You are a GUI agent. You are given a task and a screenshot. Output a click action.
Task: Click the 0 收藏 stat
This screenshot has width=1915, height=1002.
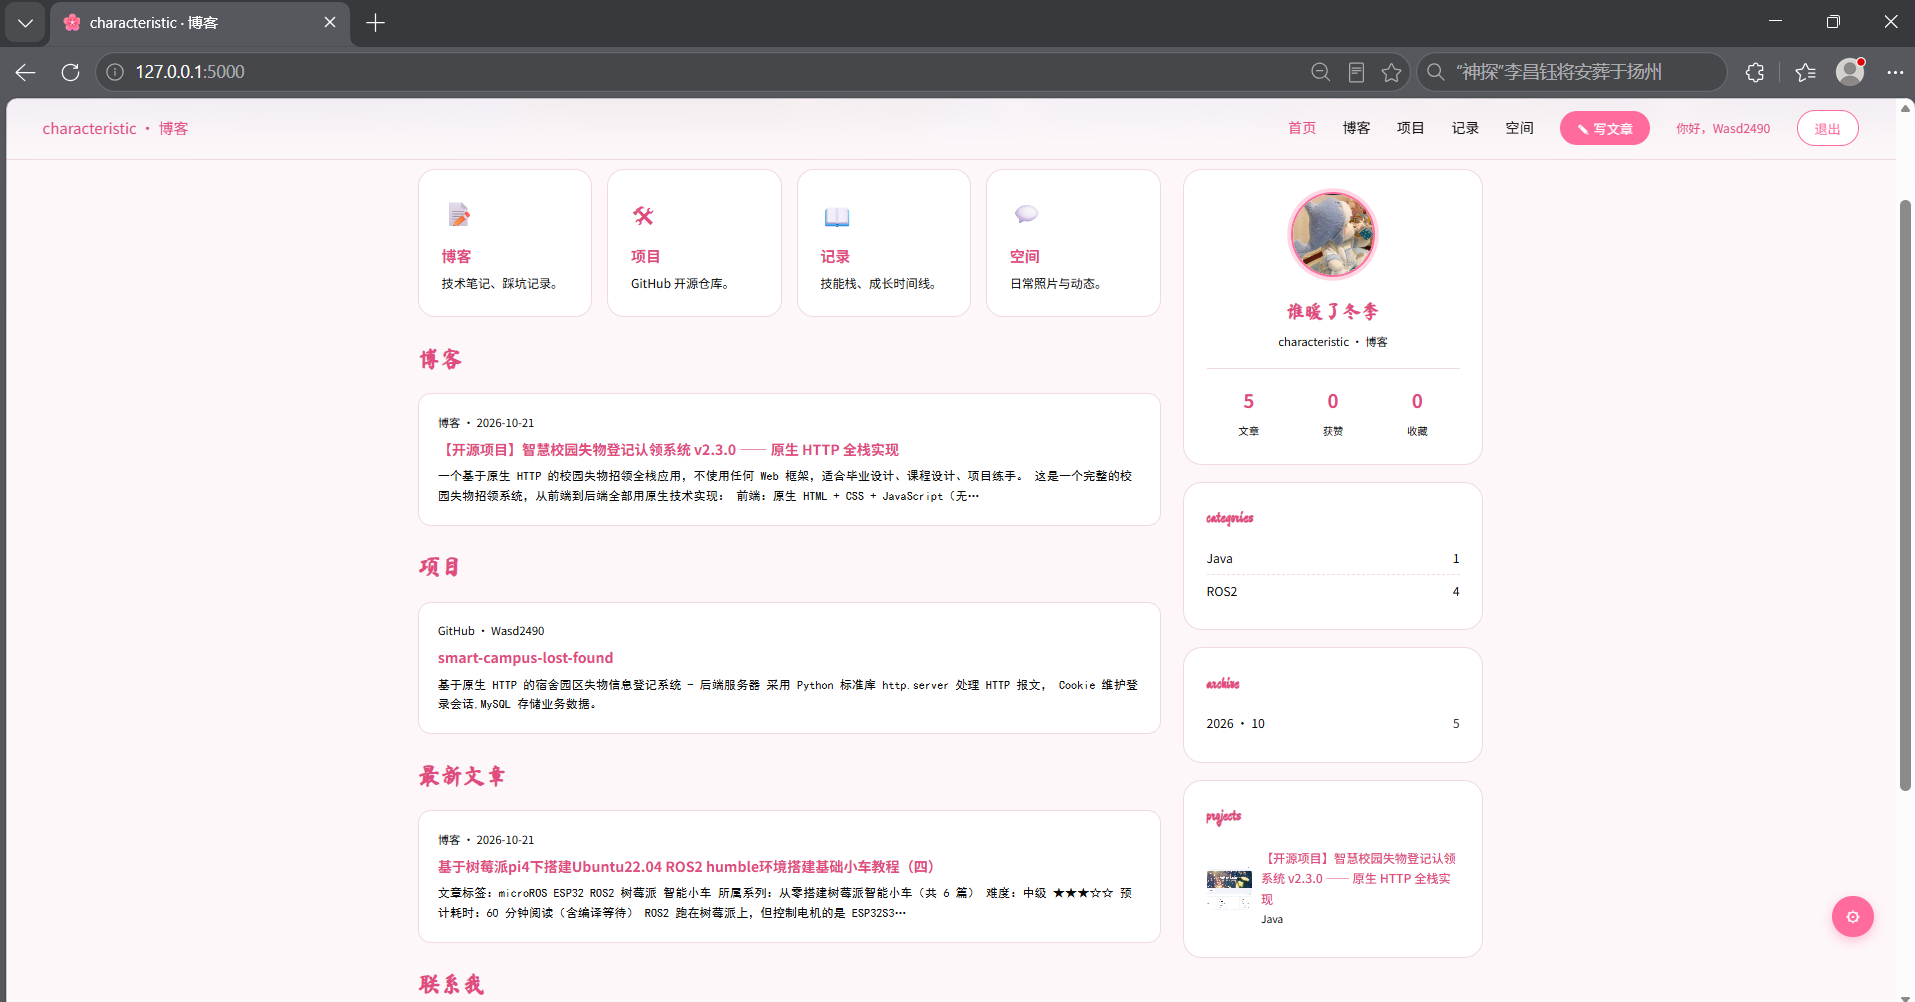1417,413
